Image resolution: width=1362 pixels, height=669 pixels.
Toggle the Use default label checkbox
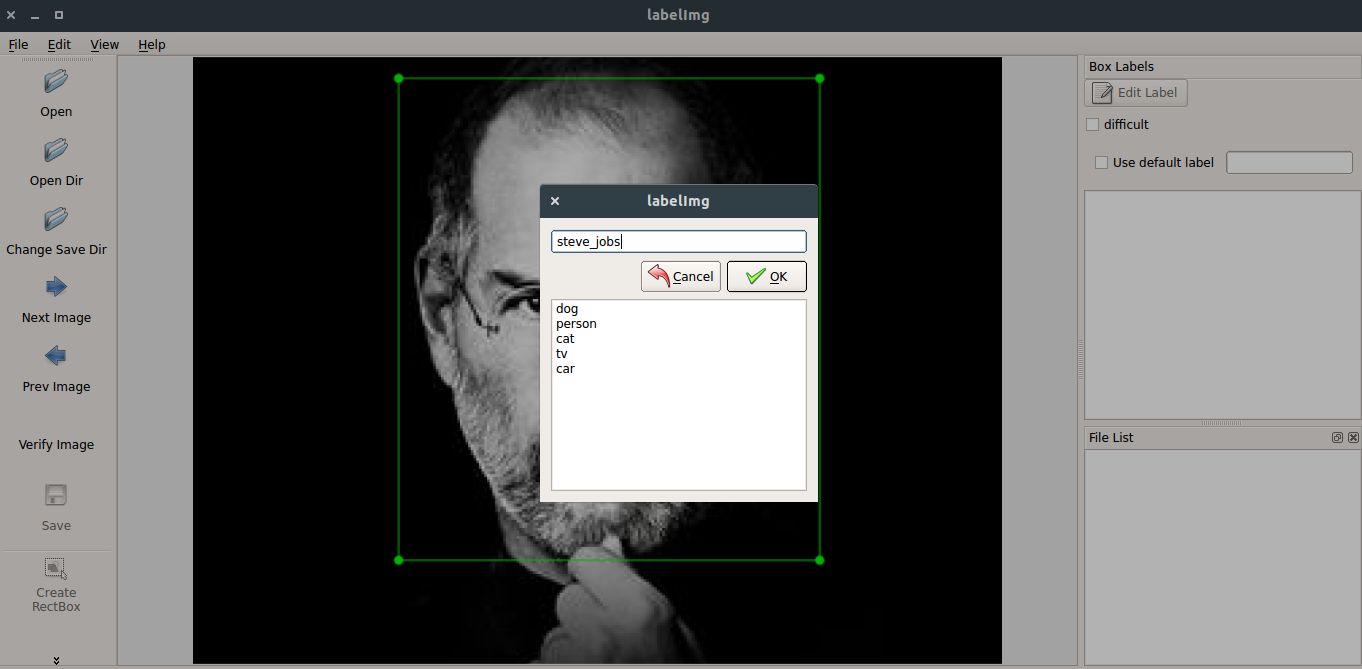pos(1102,163)
